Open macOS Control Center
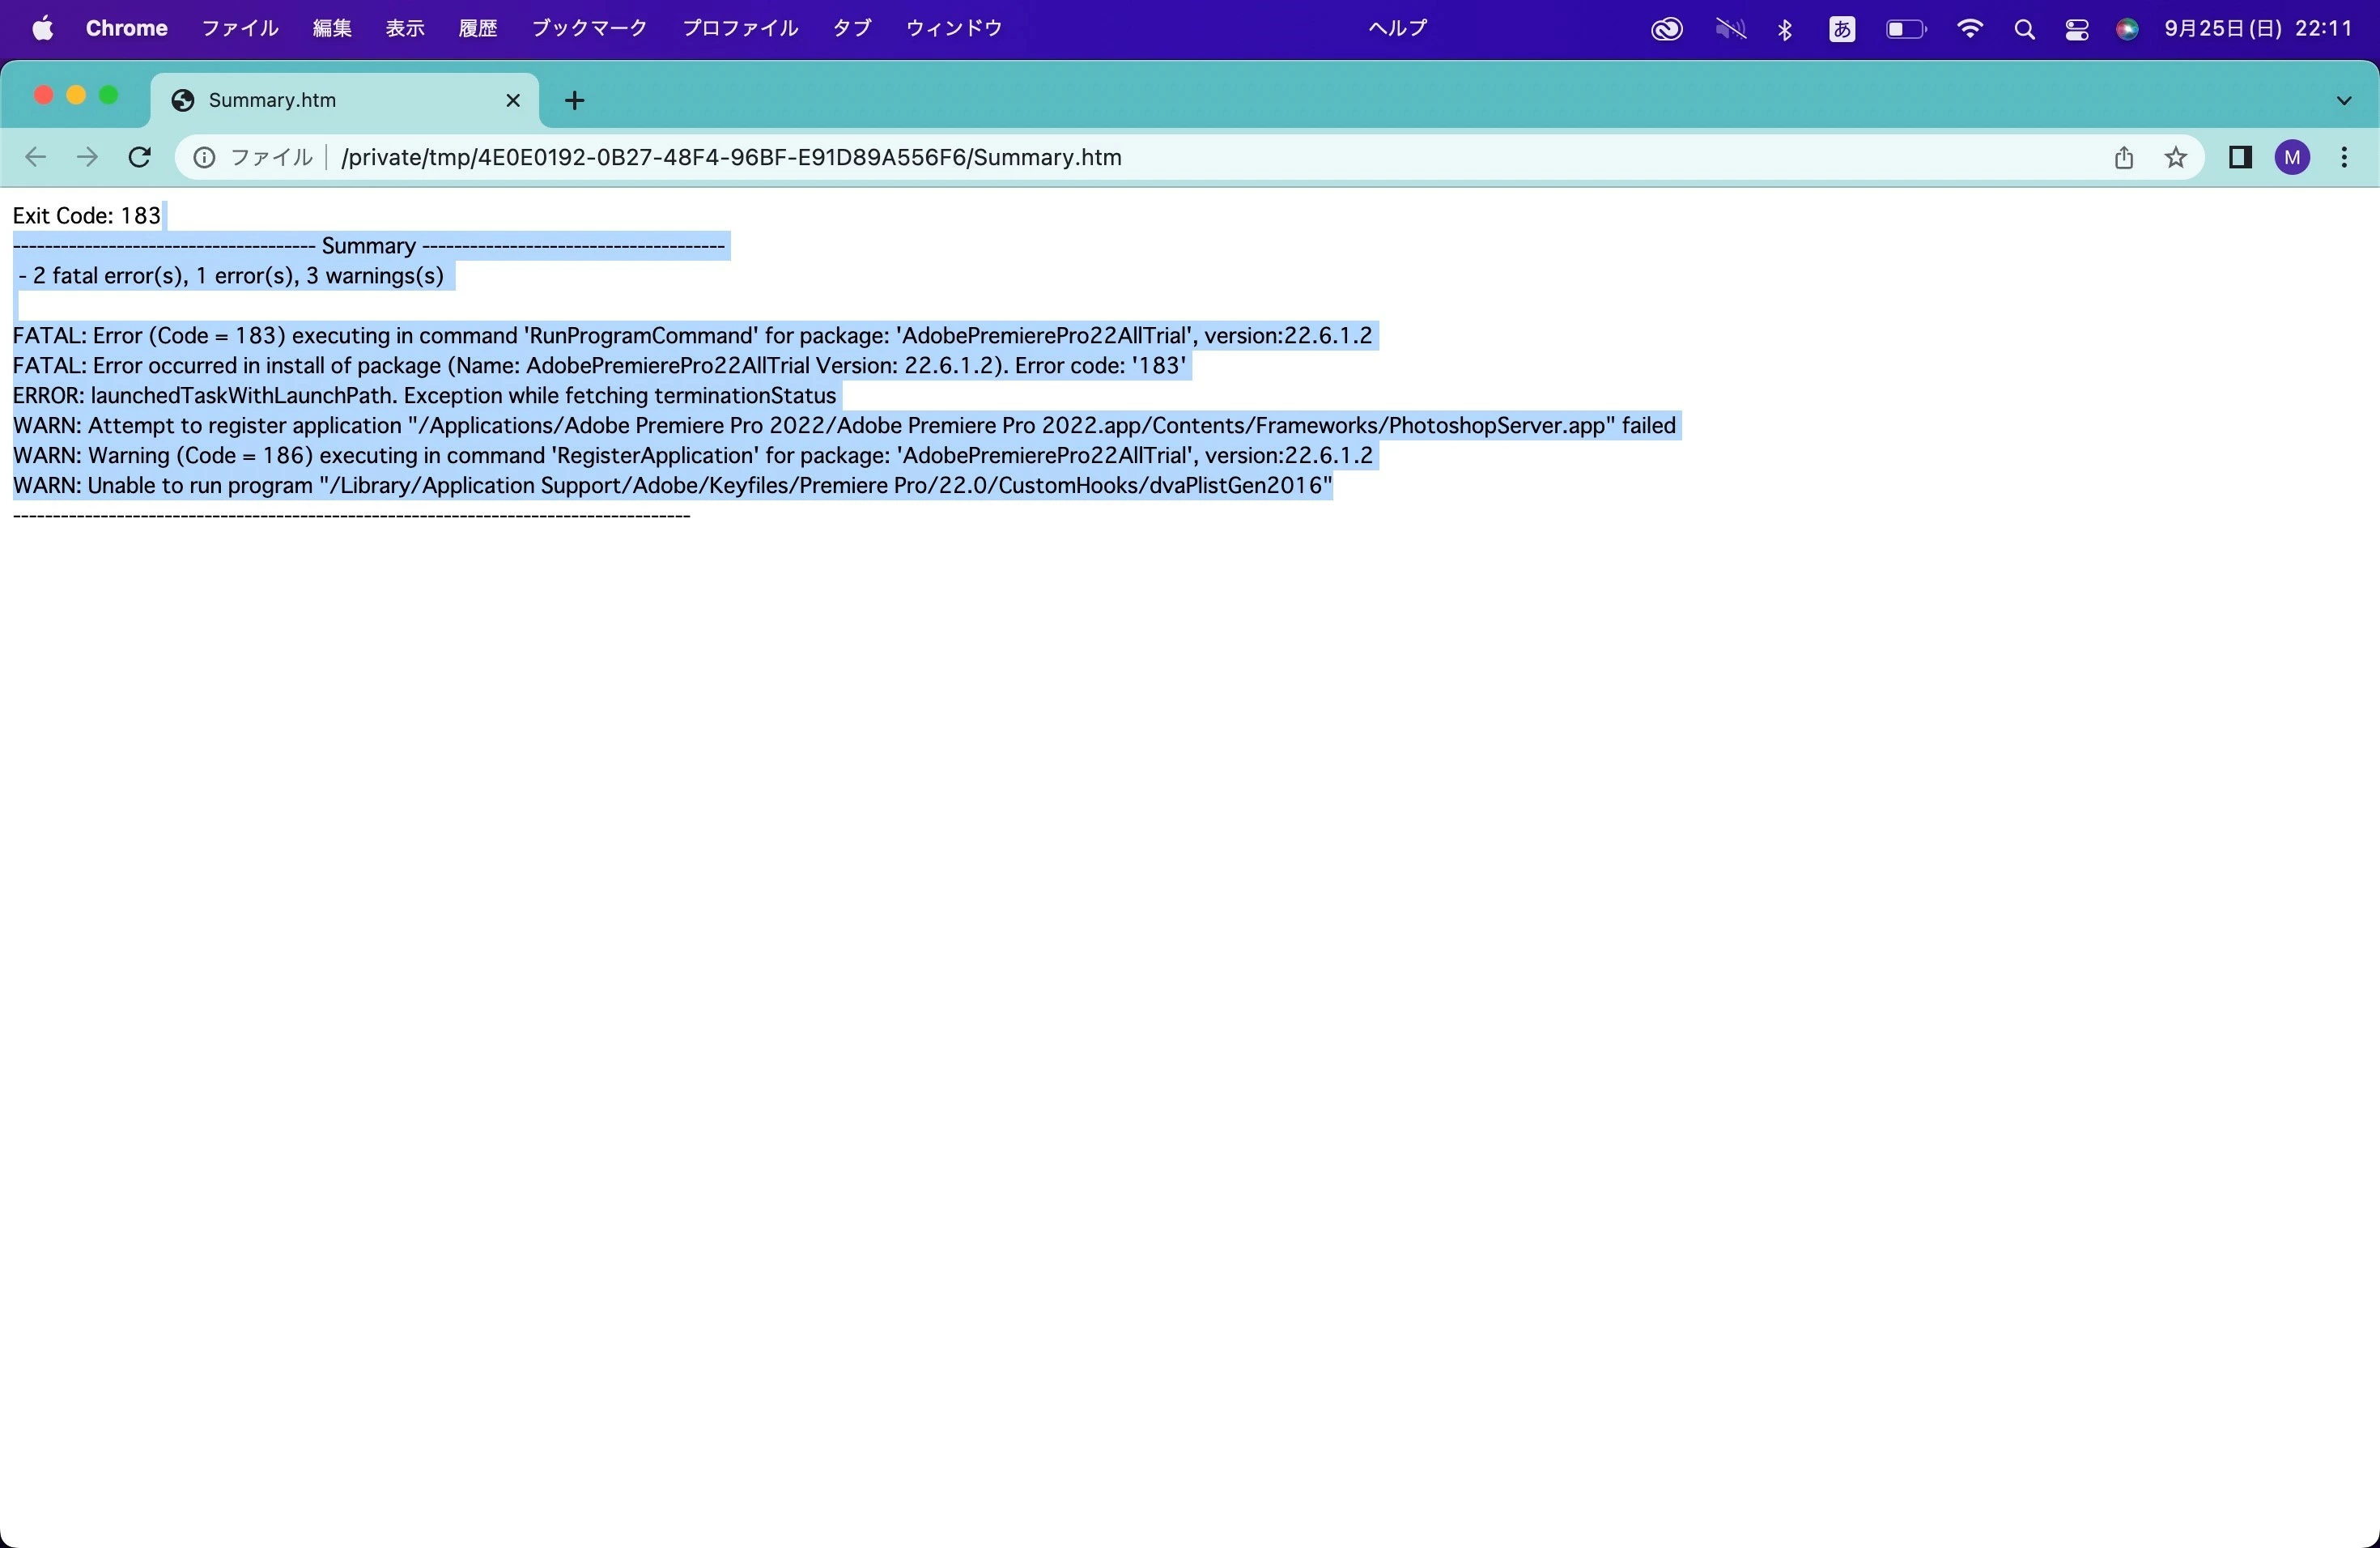The height and width of the screenshot is (1548, 2380). click(x=2076, y=30)
